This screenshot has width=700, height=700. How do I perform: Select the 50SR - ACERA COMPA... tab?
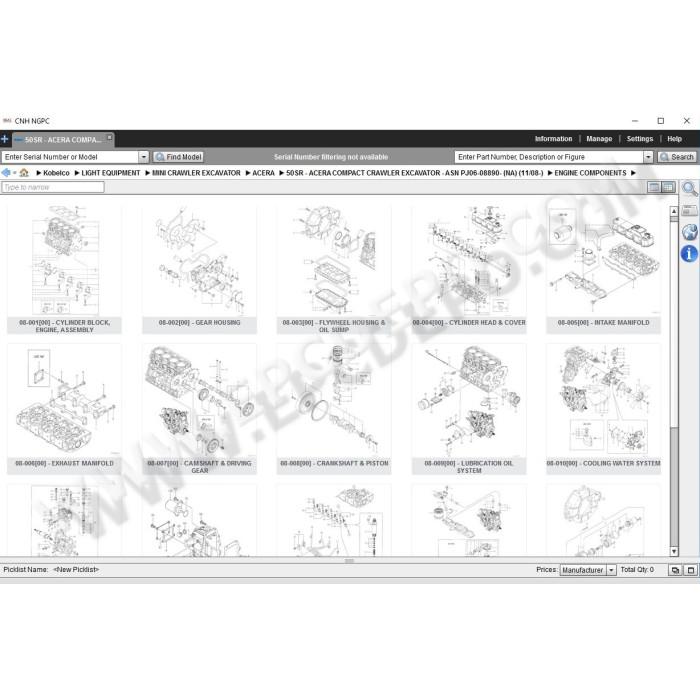pos(62,140)
